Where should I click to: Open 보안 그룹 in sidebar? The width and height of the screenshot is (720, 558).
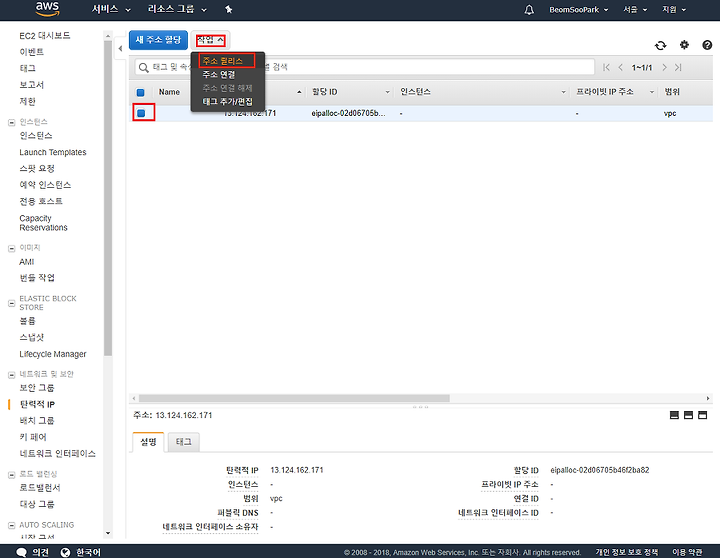(x=36, y=388)
